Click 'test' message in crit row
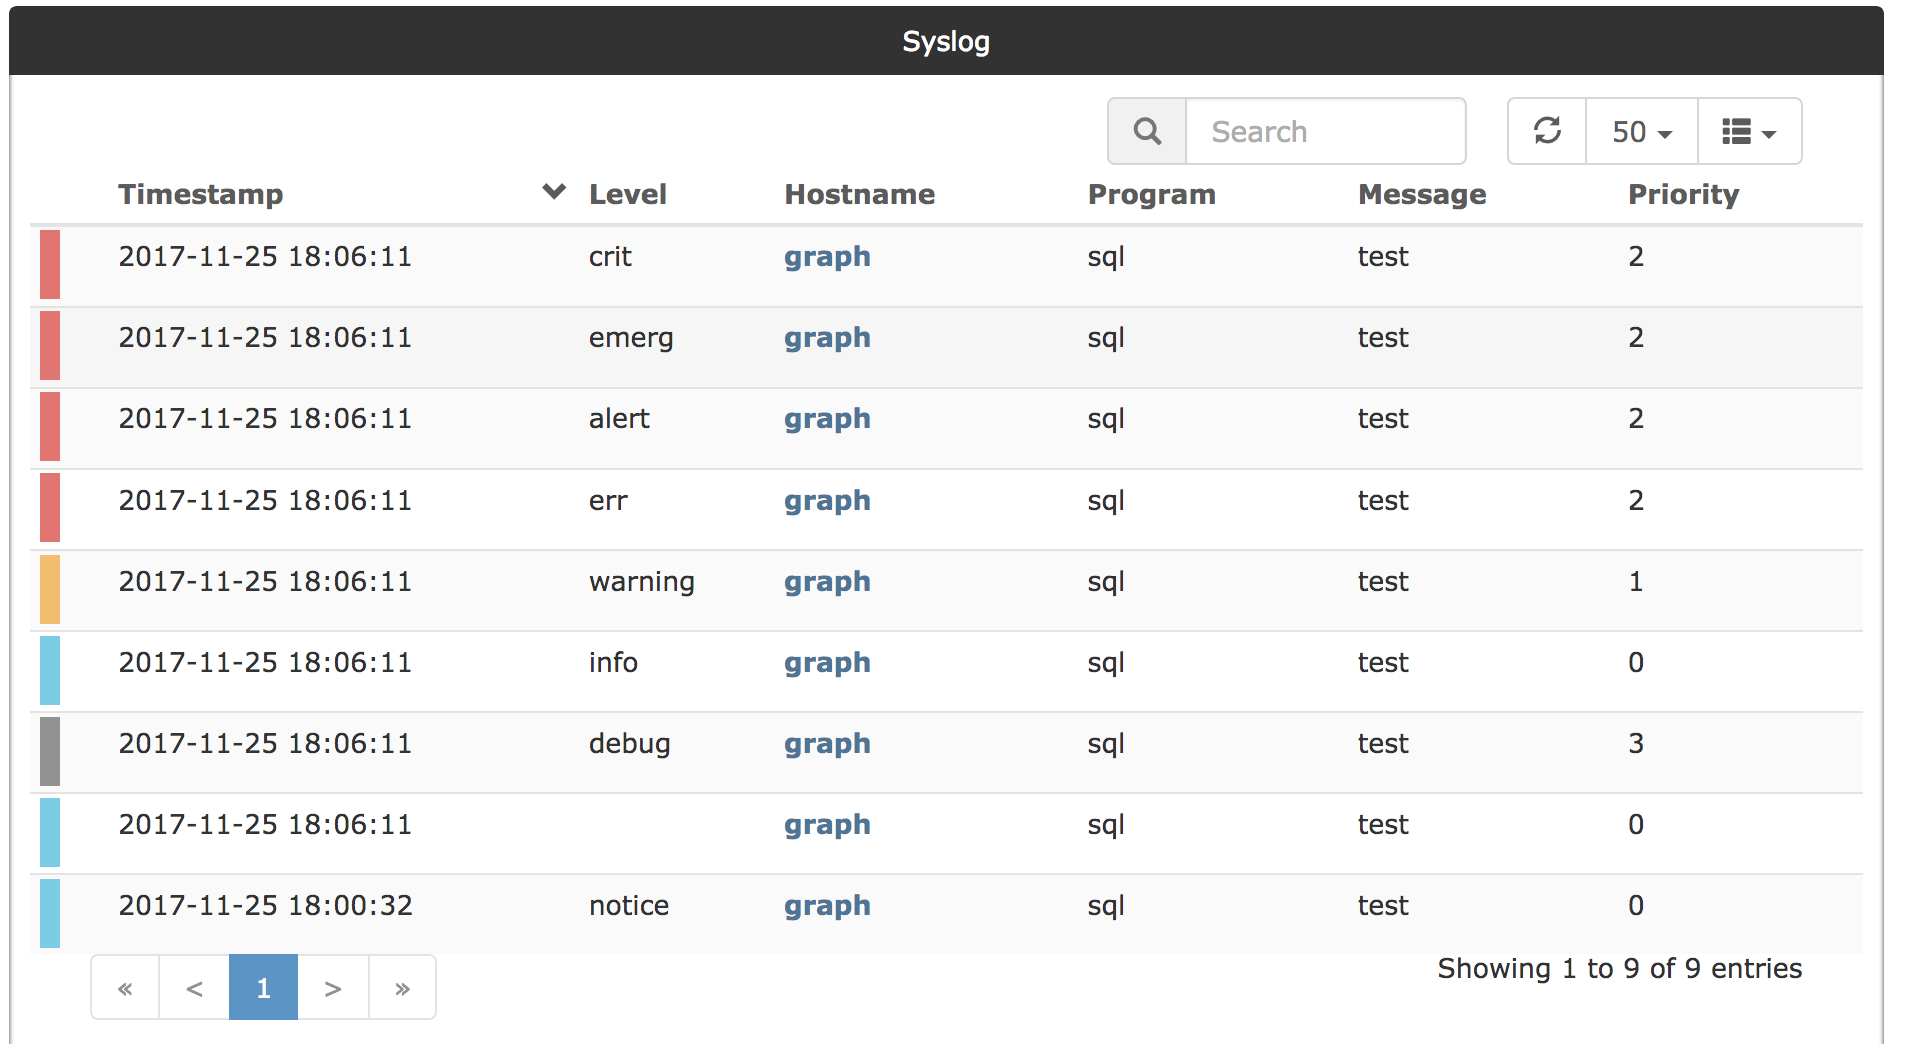The image size is (1908, 1044). [1383, 257]
